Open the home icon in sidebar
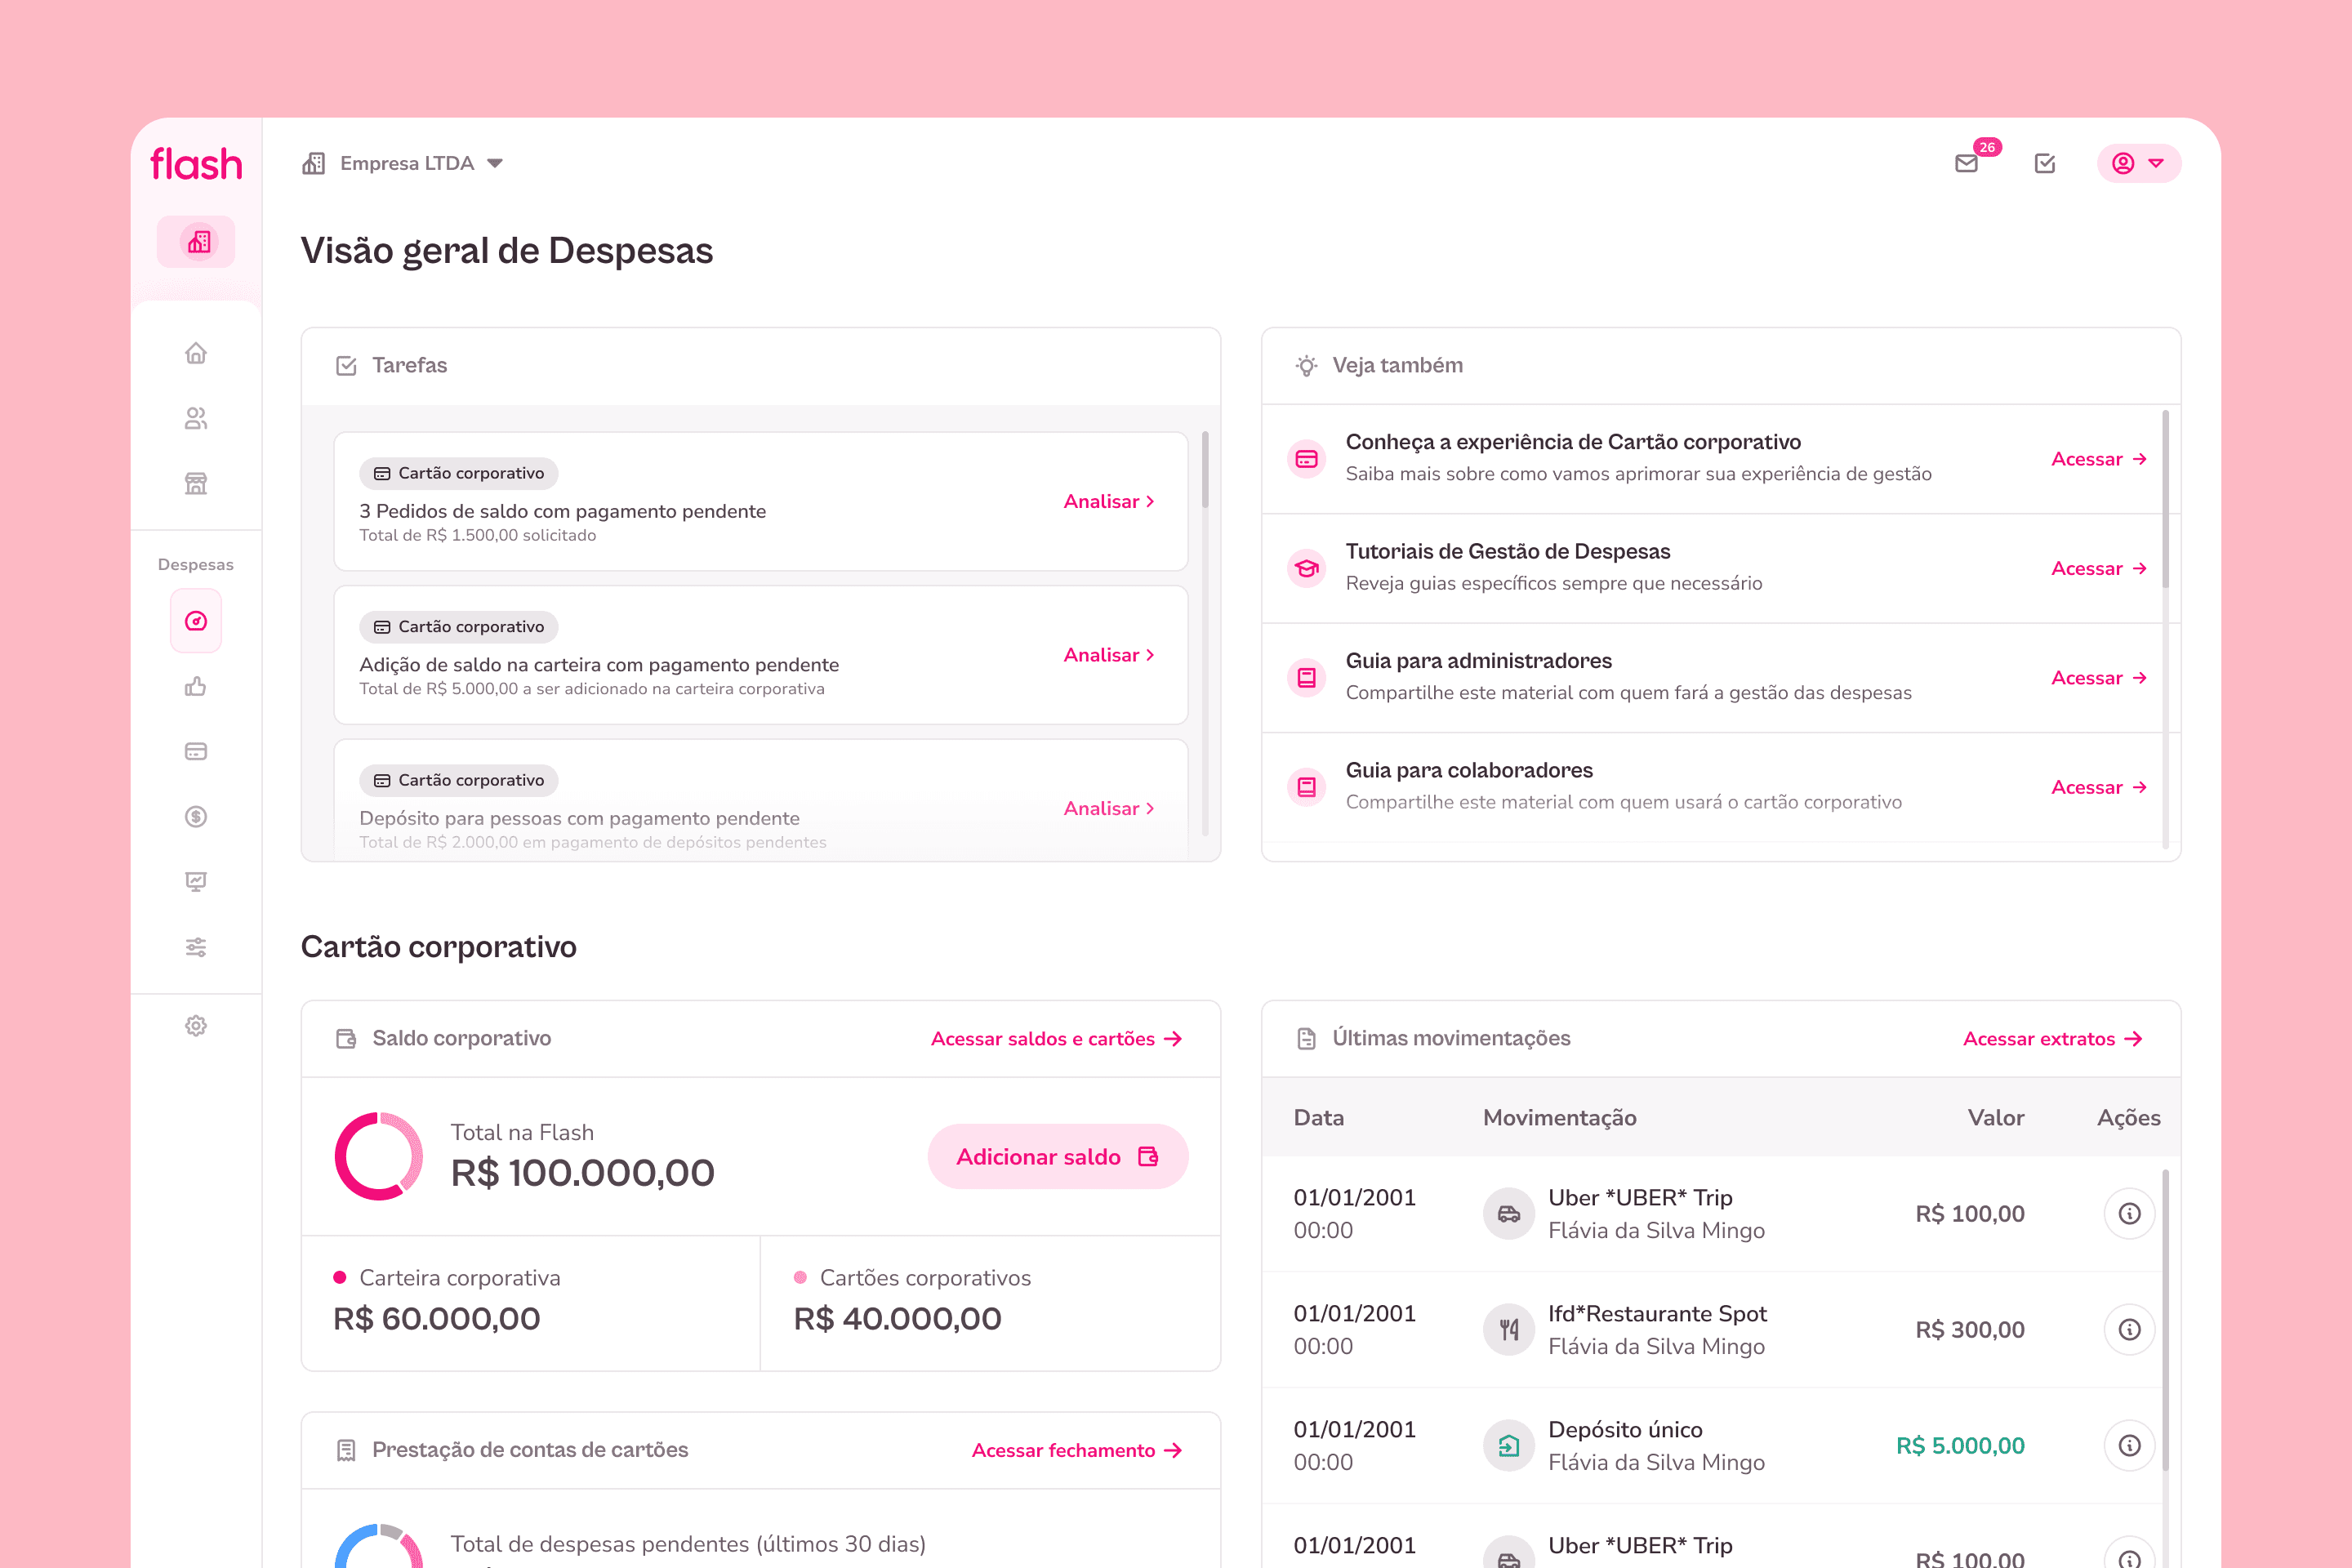 click(x=196, y=353)
